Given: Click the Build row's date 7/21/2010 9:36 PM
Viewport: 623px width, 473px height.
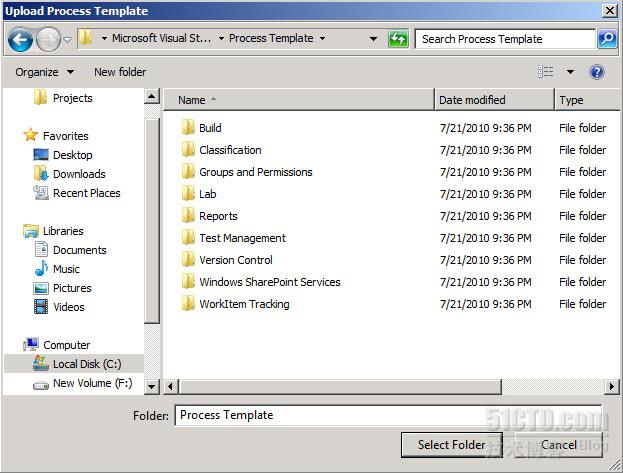Looking at the screenshot, I should [x=486, y=128].
